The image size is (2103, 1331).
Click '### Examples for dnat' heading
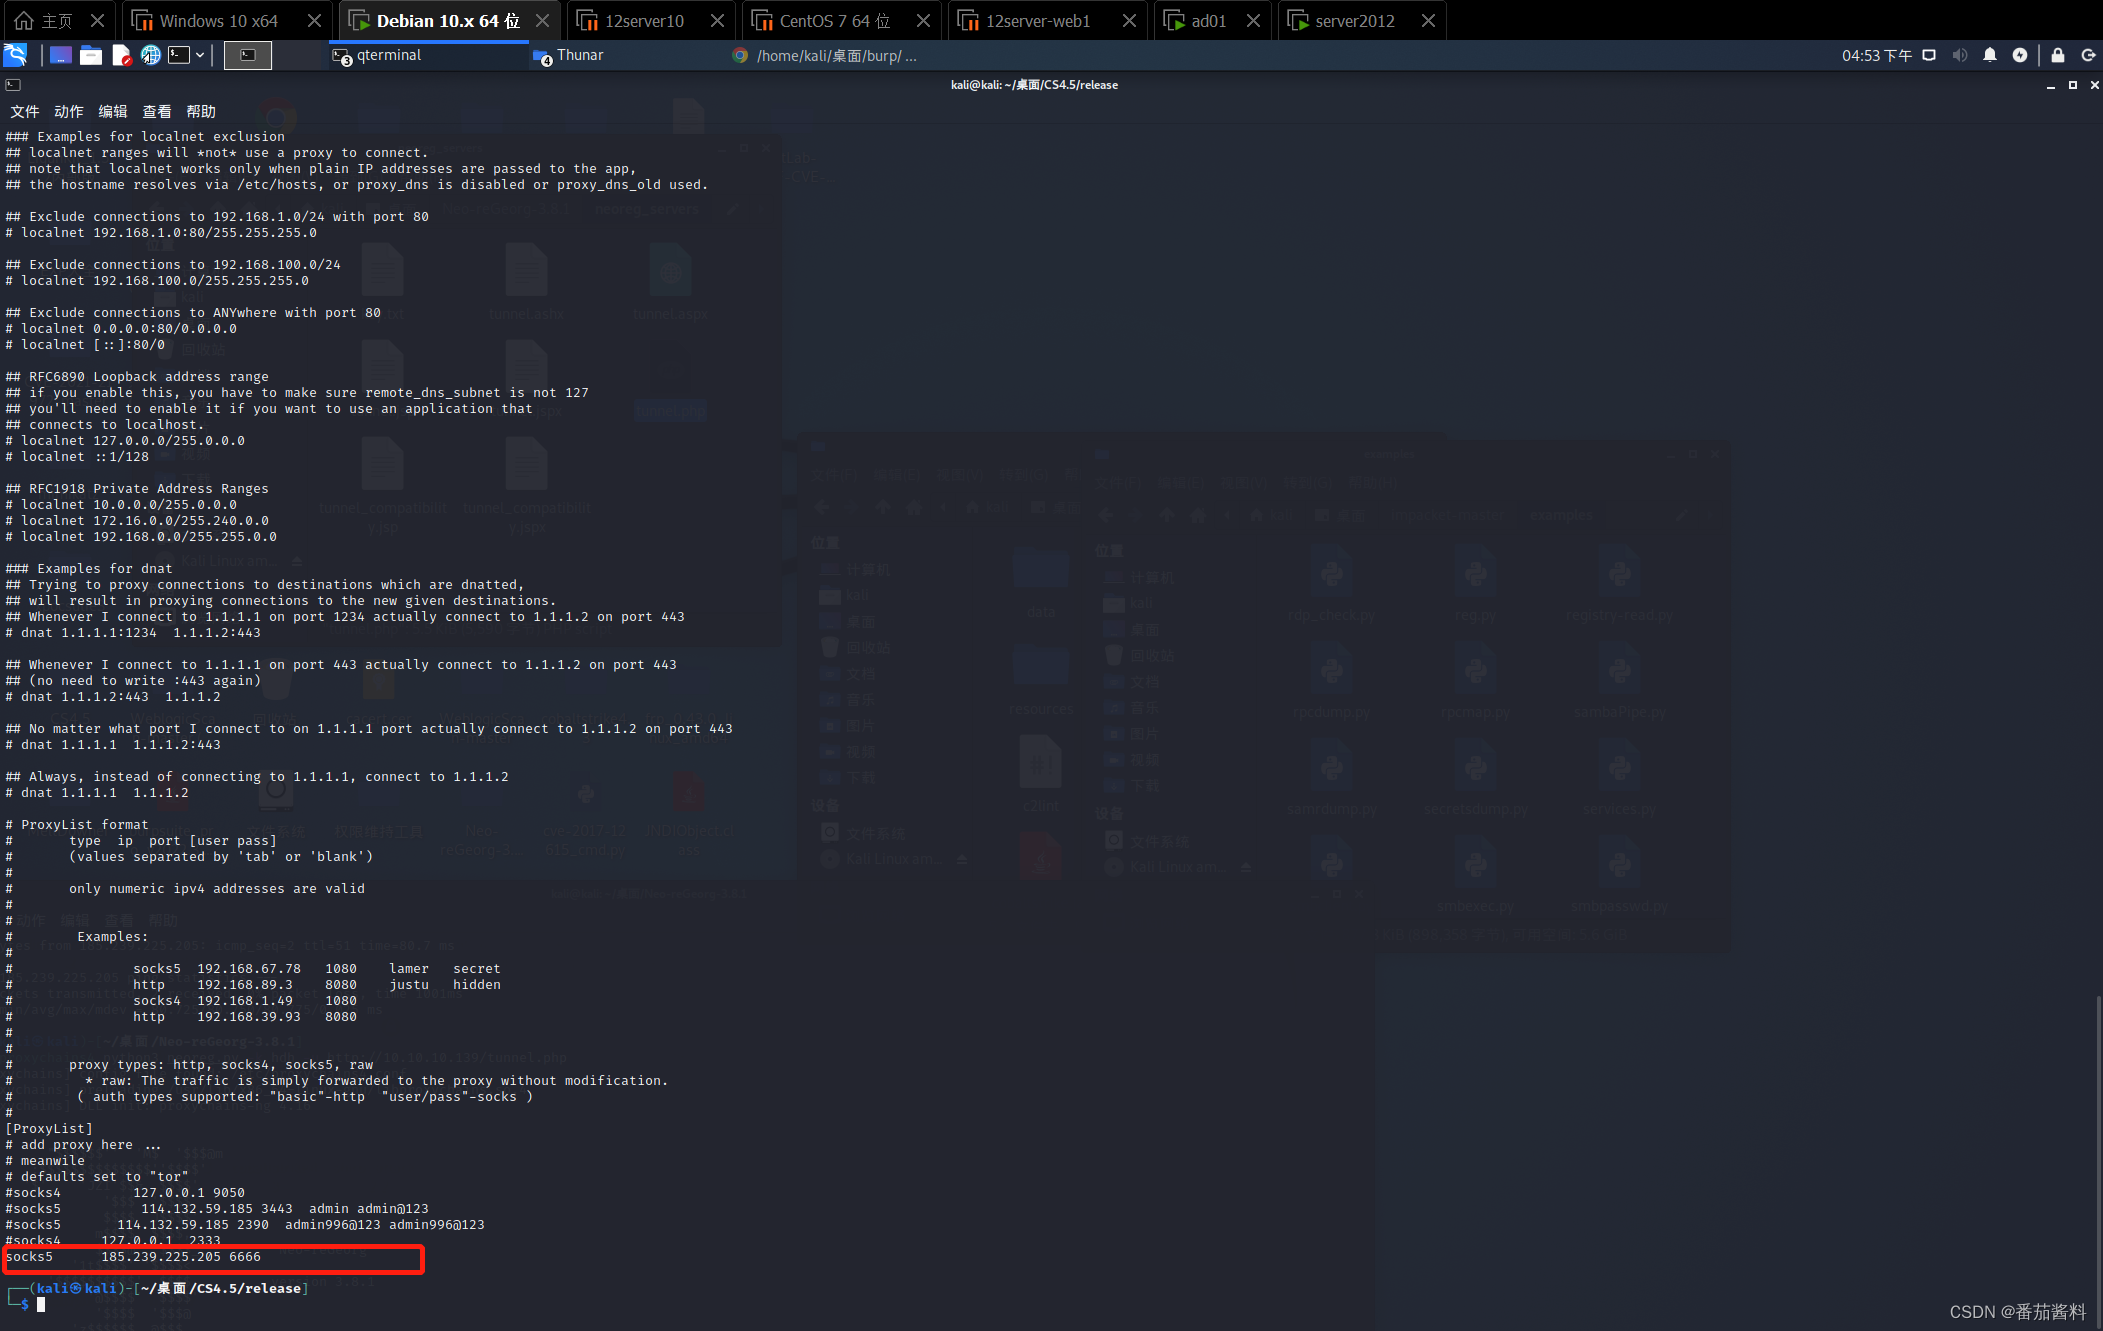89,568
